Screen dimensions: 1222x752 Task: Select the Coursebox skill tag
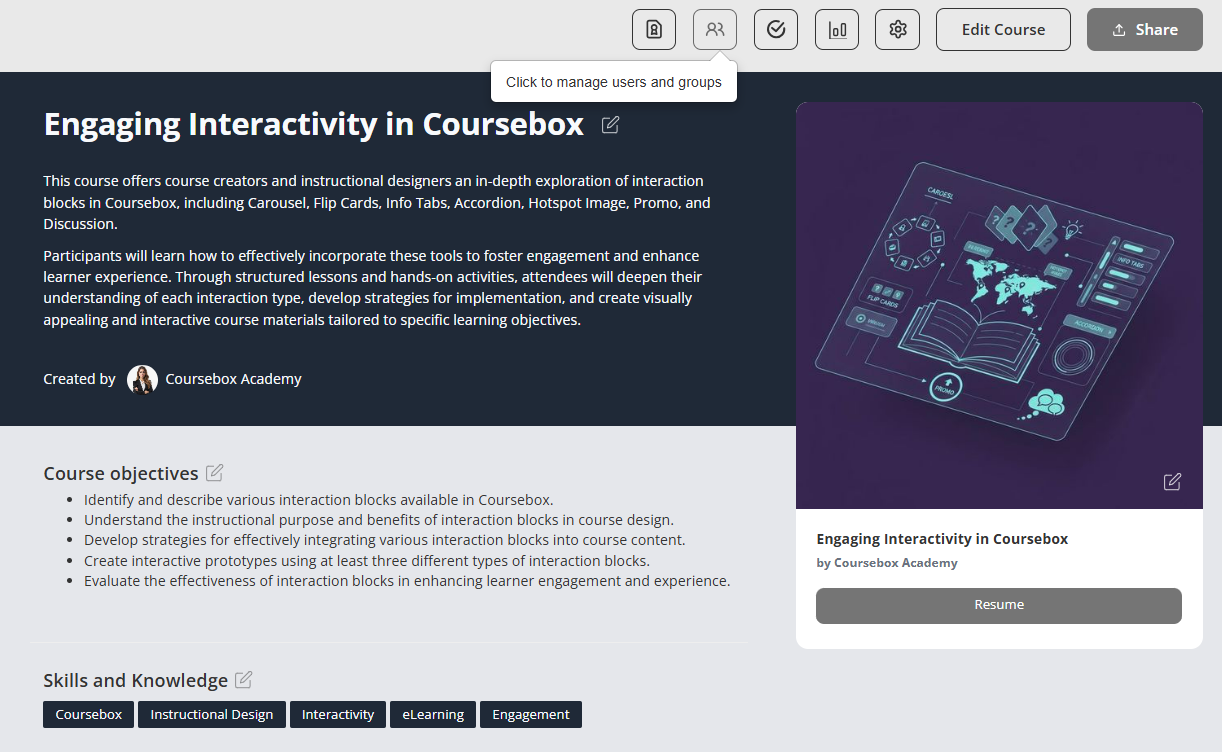pyautogui.click(x=89, y=714)
